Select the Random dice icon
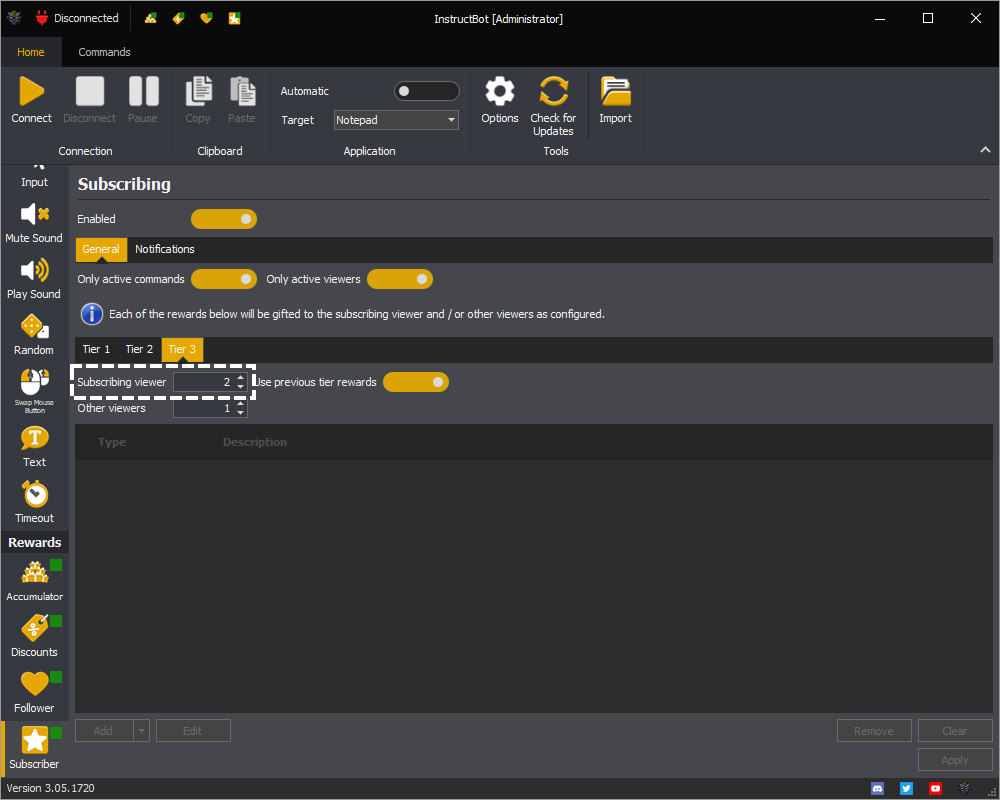The height and width of the screenshot is (800, 1000). [34, 327]
